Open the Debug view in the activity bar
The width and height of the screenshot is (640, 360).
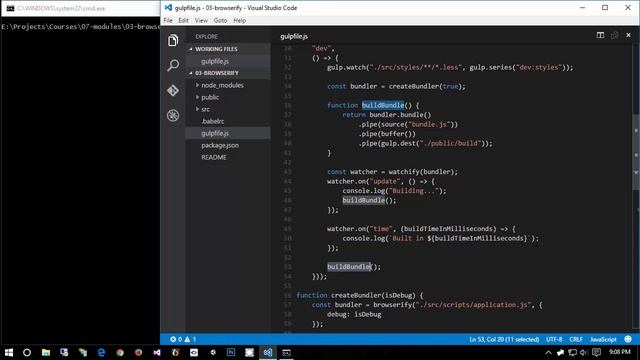coord(173,116)
